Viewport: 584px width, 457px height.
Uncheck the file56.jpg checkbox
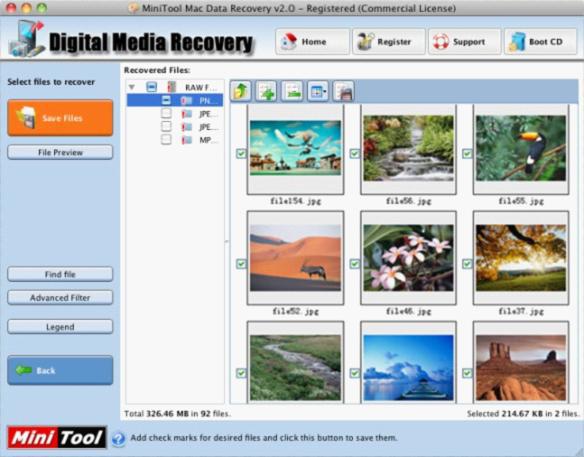point(355,153)
